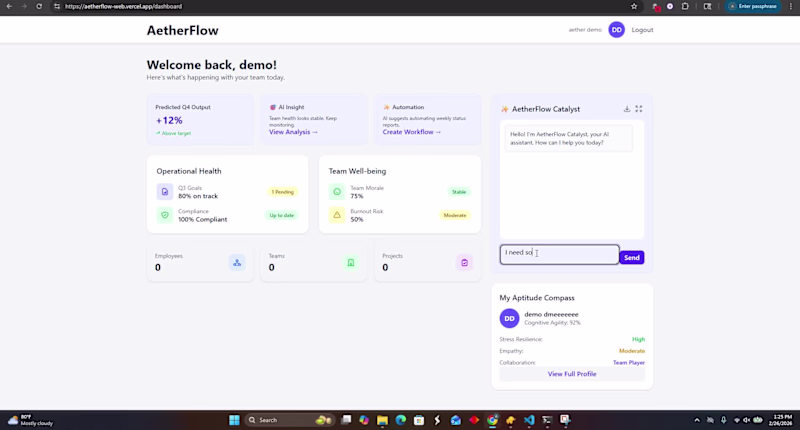Click the Catalyst greeting message bubble
800x430 pixels.
[568, 138]
